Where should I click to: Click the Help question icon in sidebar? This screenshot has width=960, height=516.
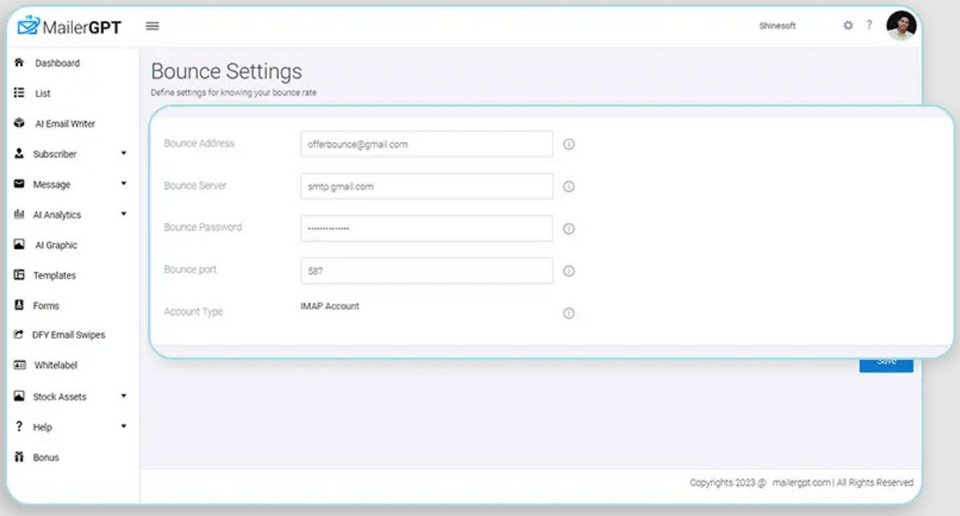tap(19, 426)
